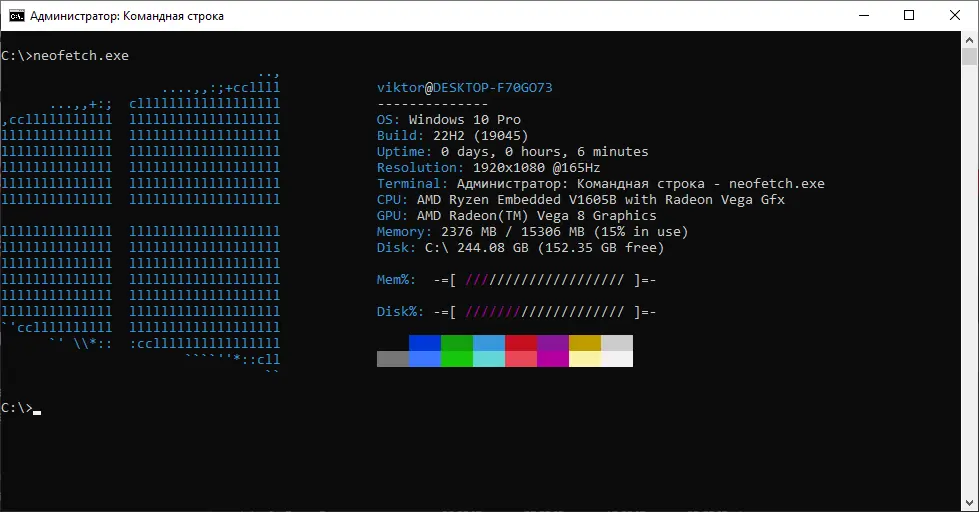
Task: Pick the bright magenta swatch in bottom row
Action: pos(553,359)
